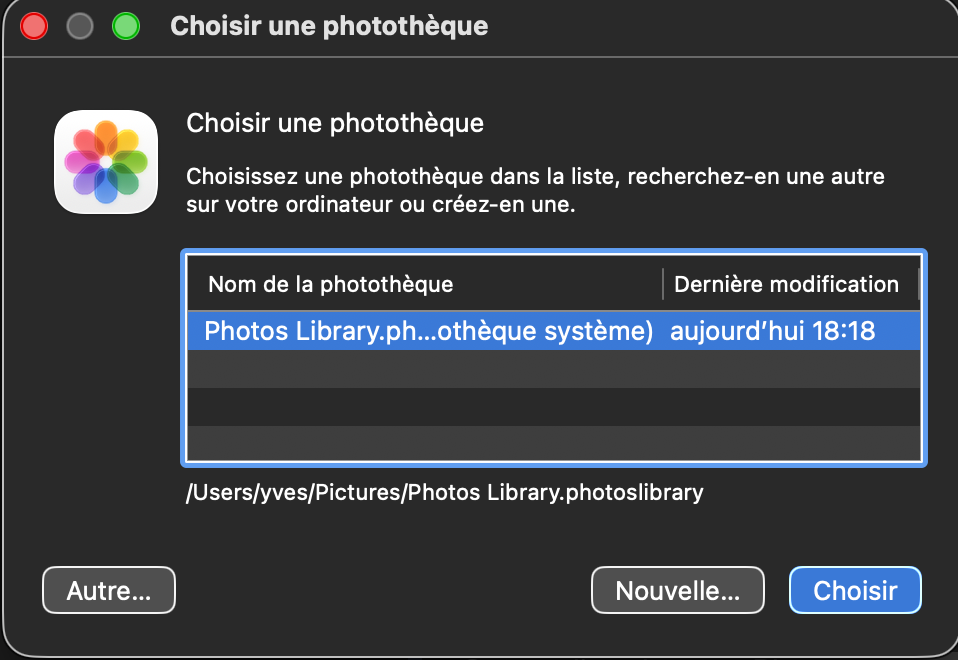Click the bold Choisir une photothèque heading
Viewport: 958px width, 660px height.
(x=335, y=124)
